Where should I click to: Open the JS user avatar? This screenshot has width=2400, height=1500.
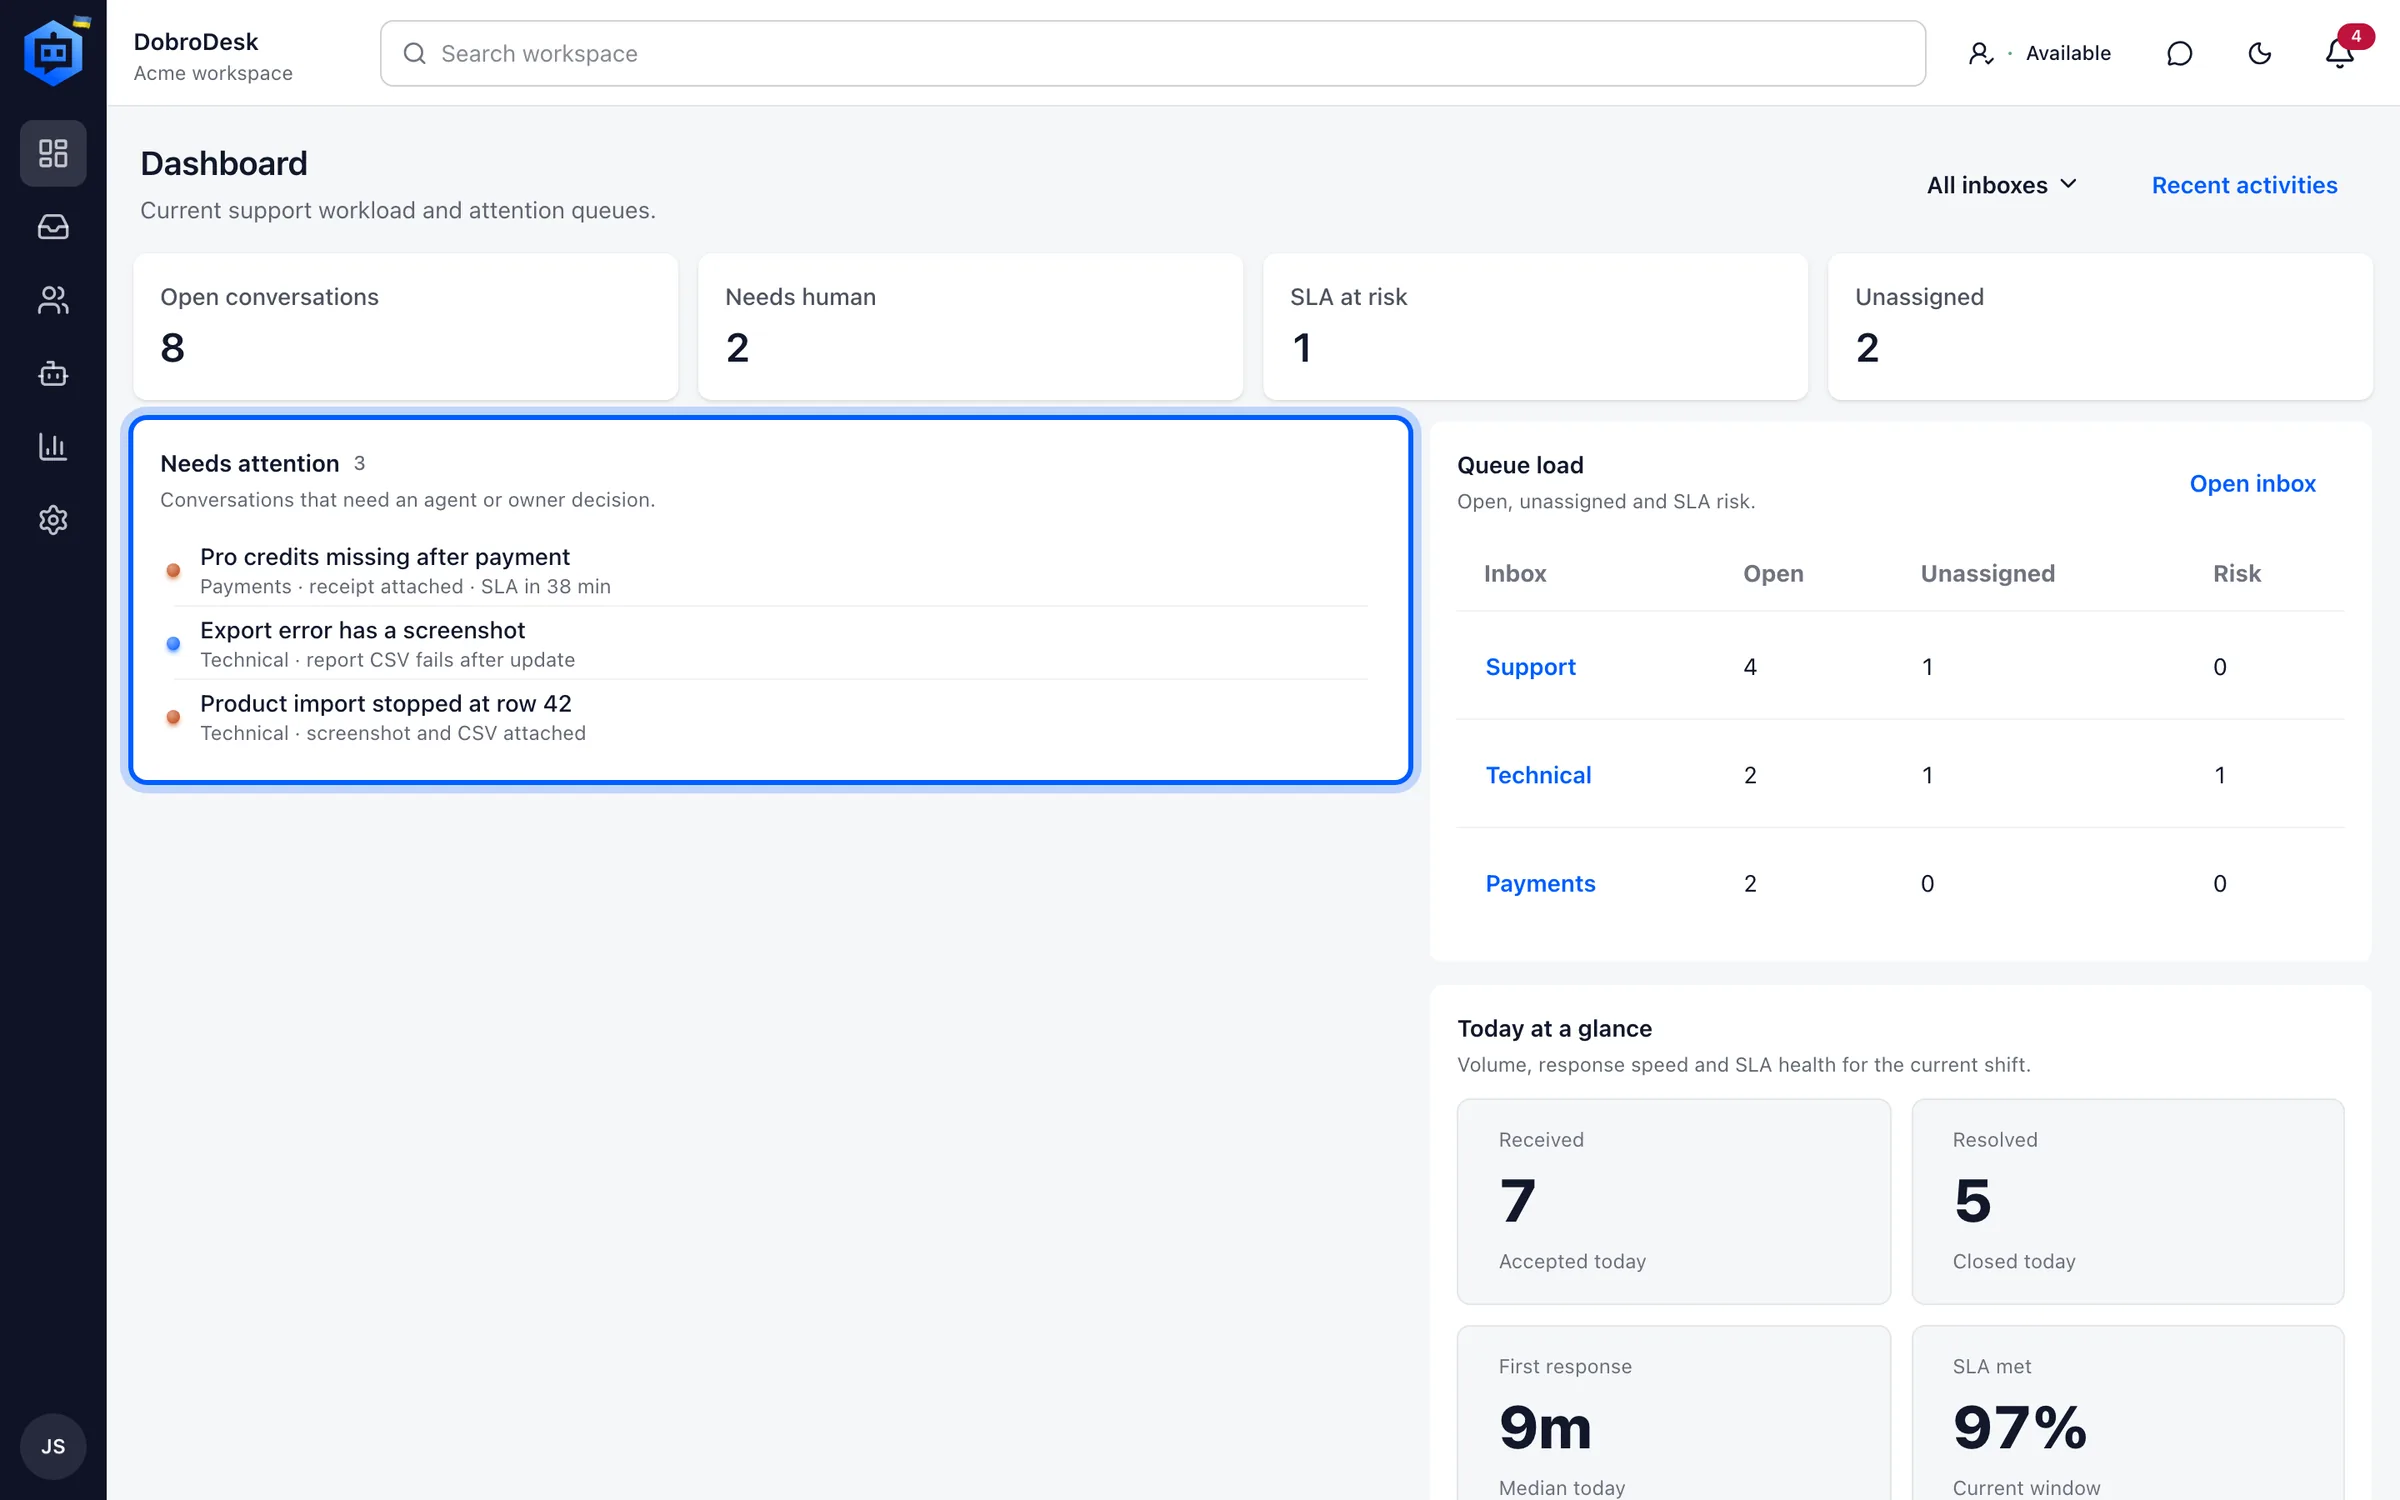pyautogui.click(x=53, y=1446)
